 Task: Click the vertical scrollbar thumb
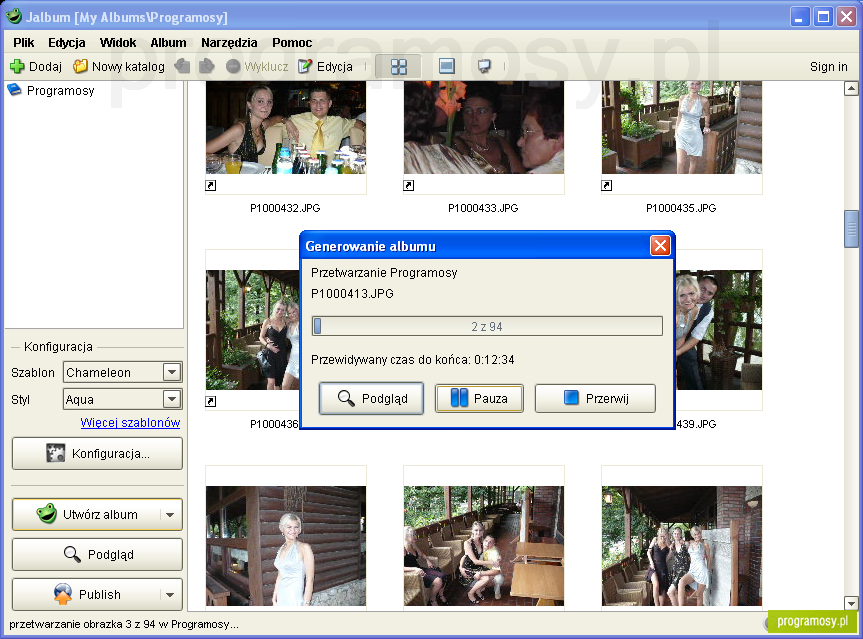tap(851, 229)
